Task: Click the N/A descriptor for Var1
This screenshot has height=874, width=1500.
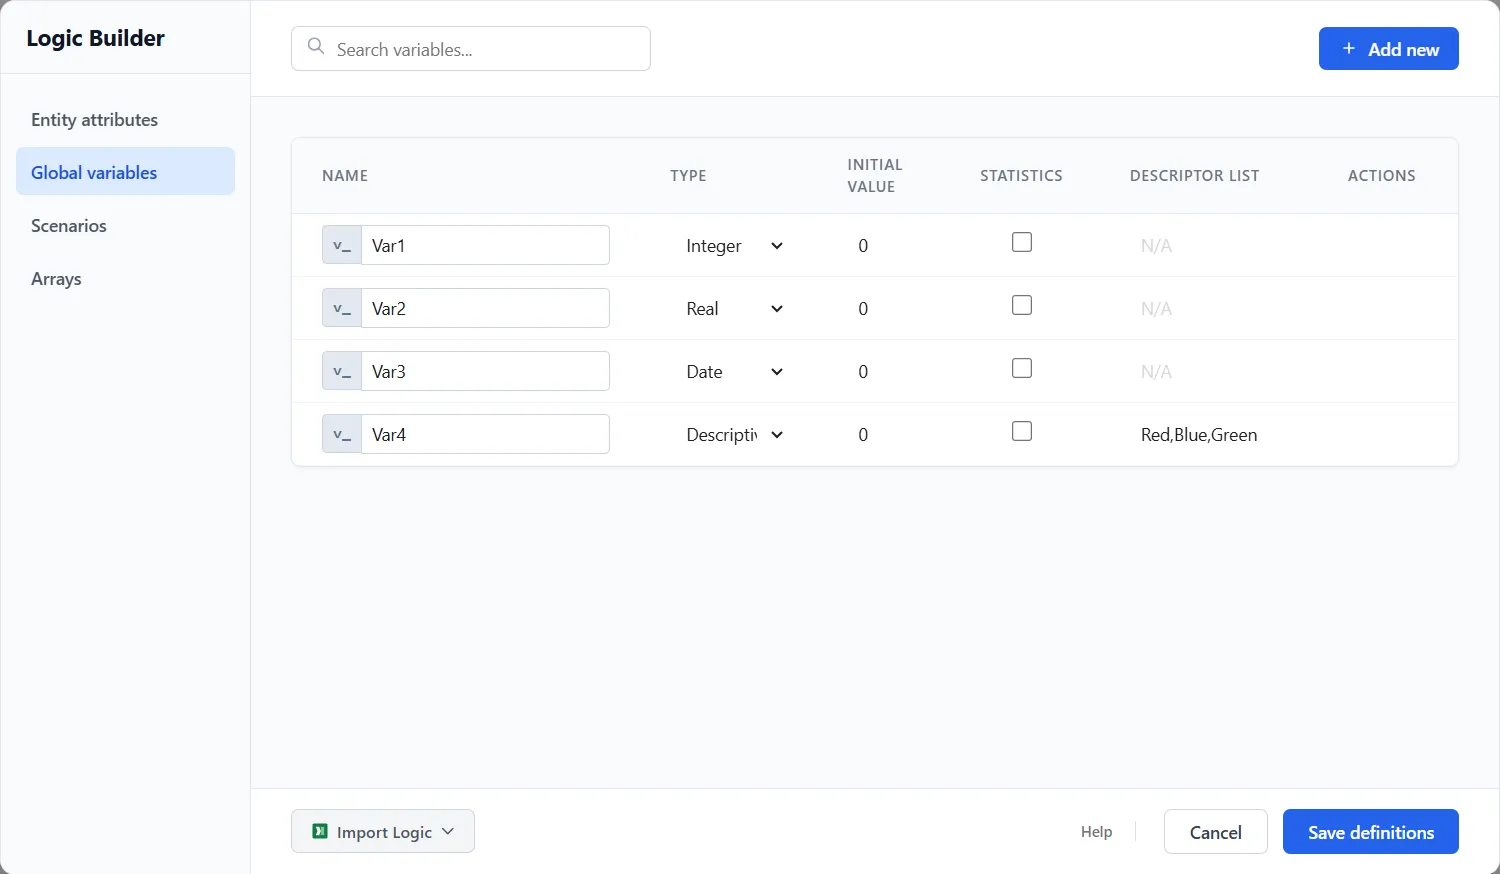Action: click(x=1156, y=246)
